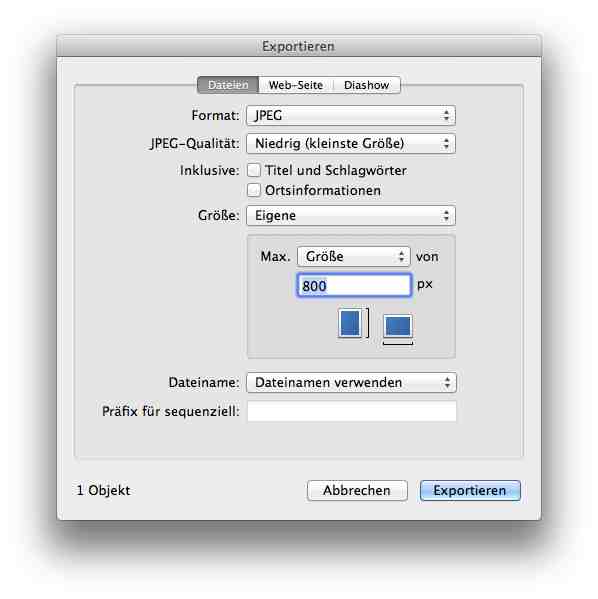Click the Format dropdown stepper arrows
This screenshot has width=598, height=599.
click(446, 115)
